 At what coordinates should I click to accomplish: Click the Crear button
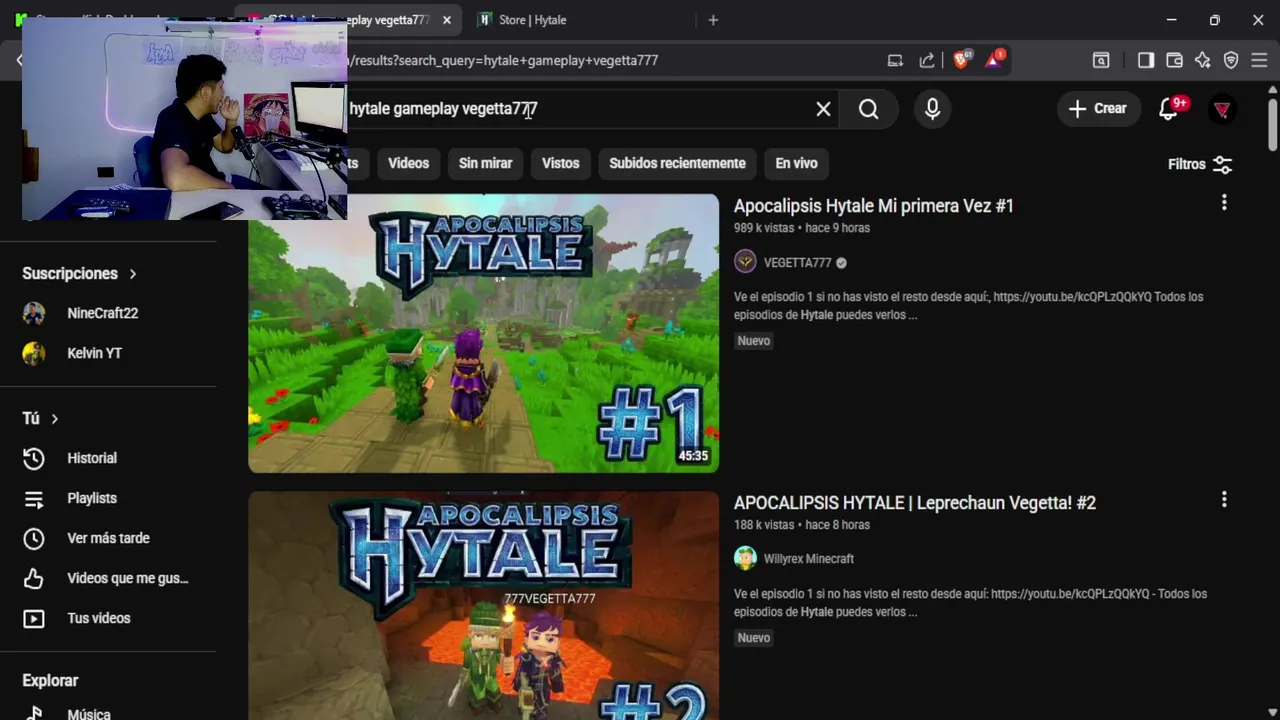[1097, 108]
